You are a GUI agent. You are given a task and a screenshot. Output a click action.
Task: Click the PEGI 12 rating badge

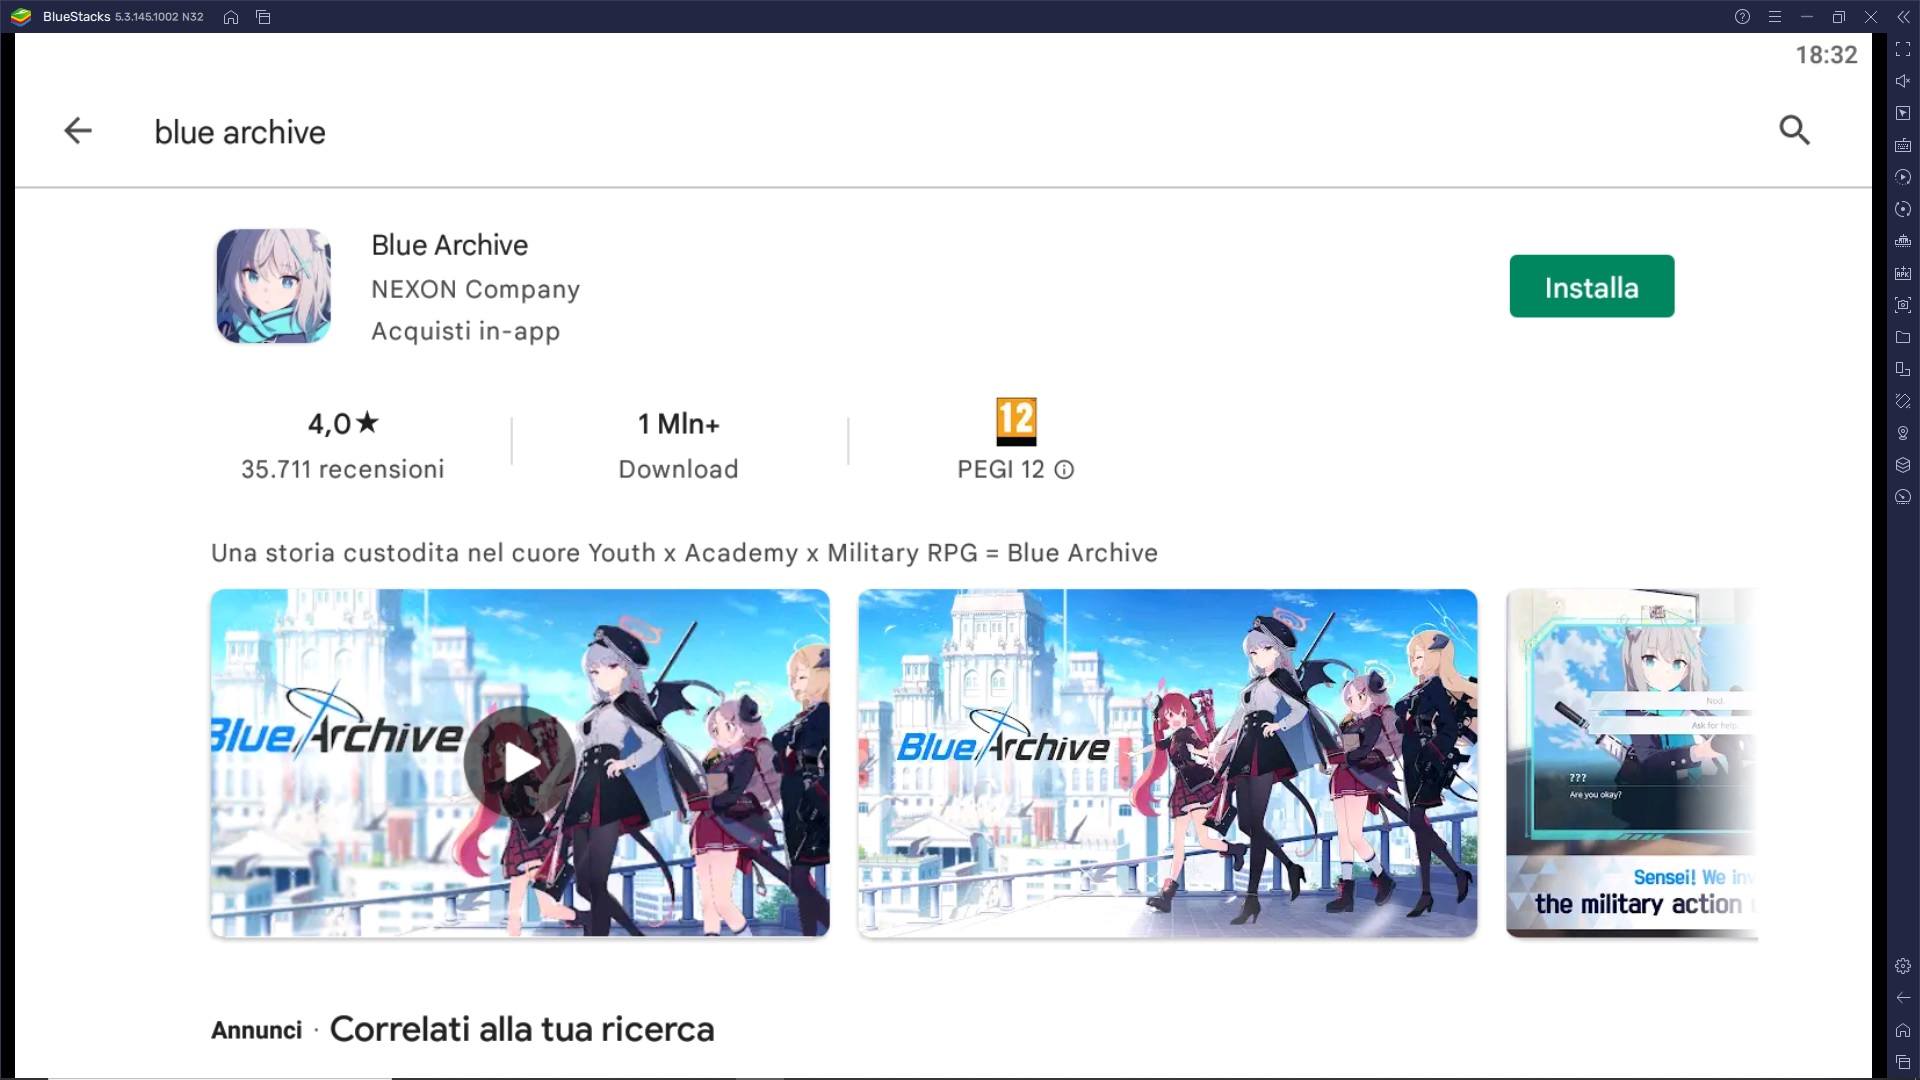coord(1016,422)
